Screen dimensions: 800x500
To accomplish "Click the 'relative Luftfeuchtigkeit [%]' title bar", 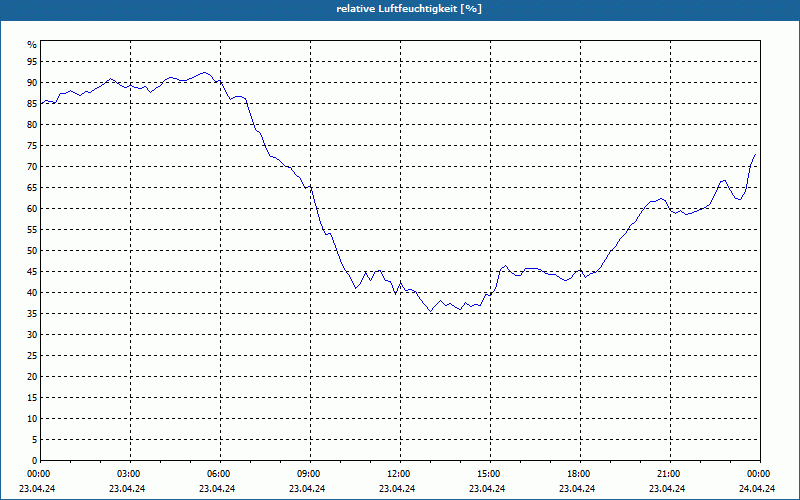I will point(400,10).
